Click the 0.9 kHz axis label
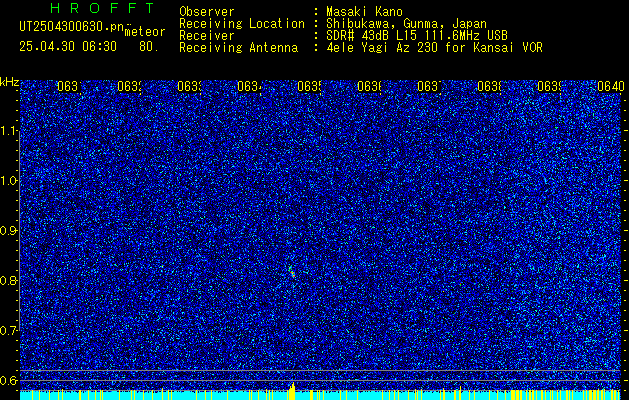Image resolution: width=629 pixels, height=400 pixels. pos(9,231)
